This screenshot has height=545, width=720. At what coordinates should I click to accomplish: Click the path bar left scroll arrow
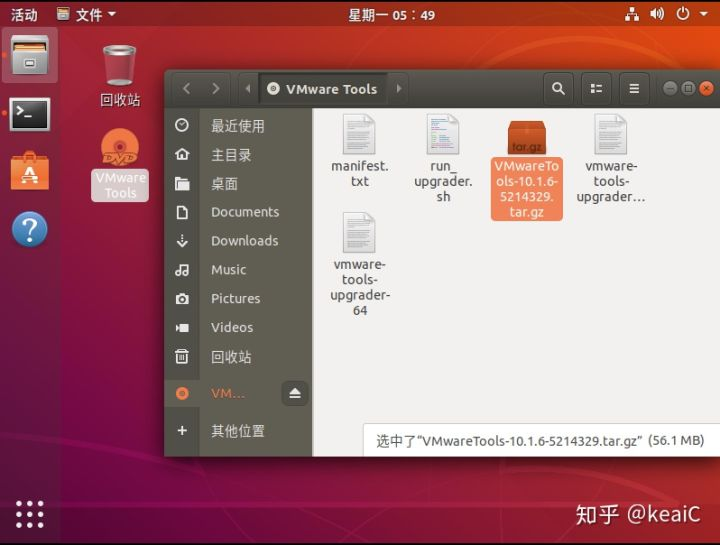tap(248, 88)
